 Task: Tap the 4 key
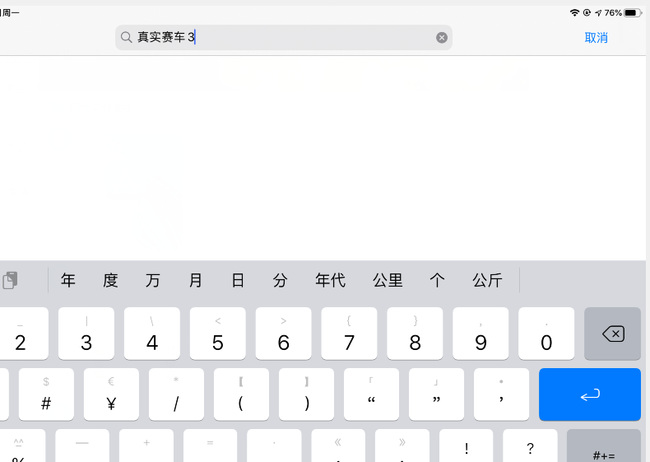point(152,333)
